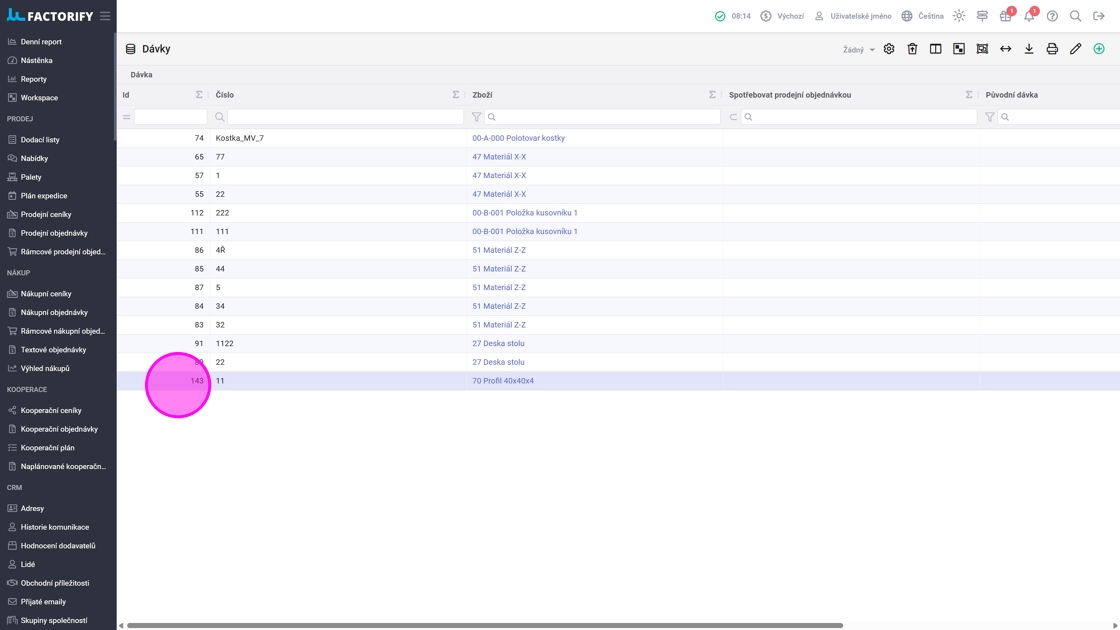
Task: Open the global search magnifier
Action: pyautogui.click(x=1075, y=16)
